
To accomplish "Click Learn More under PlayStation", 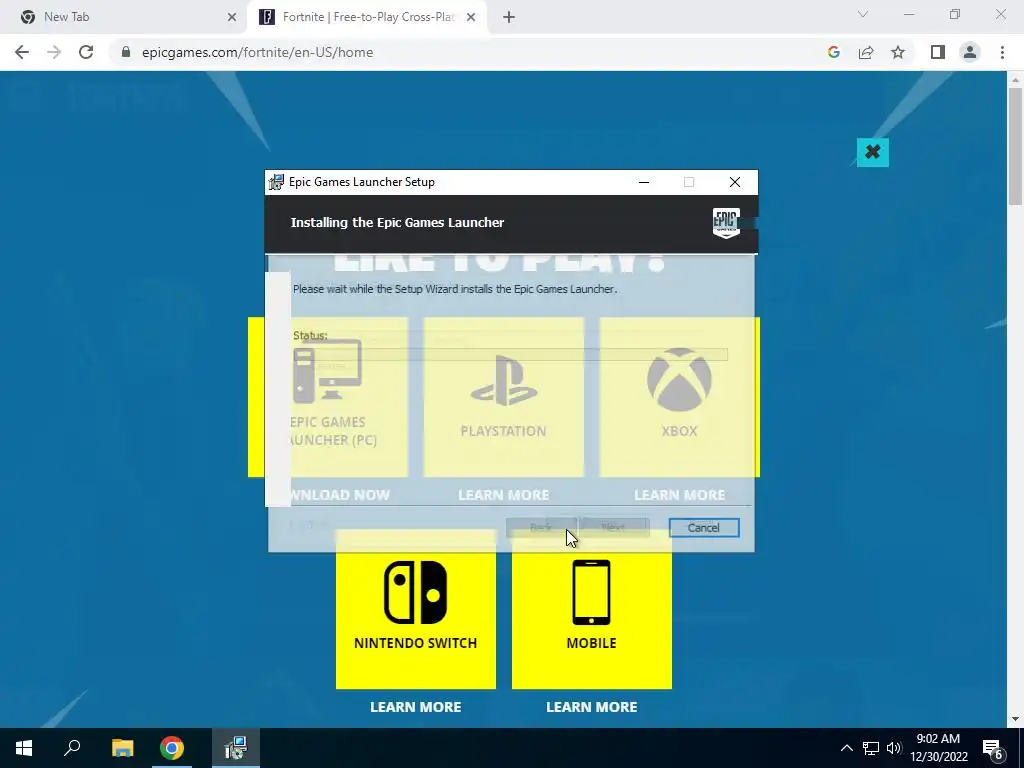I will point(504,495).
